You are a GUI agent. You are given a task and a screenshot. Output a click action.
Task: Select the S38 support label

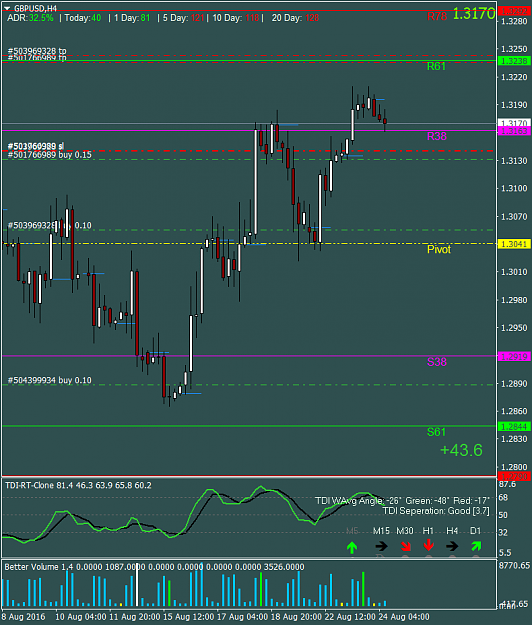pyautogui.click(x=437, y=362)
